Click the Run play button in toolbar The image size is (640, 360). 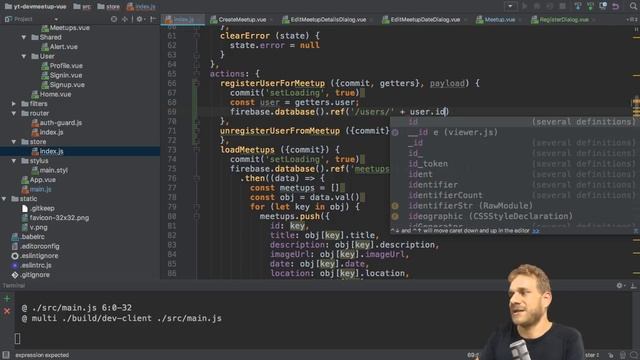(524, 6)
